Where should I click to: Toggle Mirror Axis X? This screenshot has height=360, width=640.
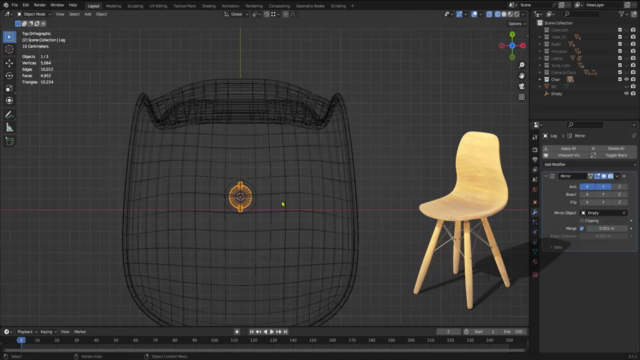587,187
